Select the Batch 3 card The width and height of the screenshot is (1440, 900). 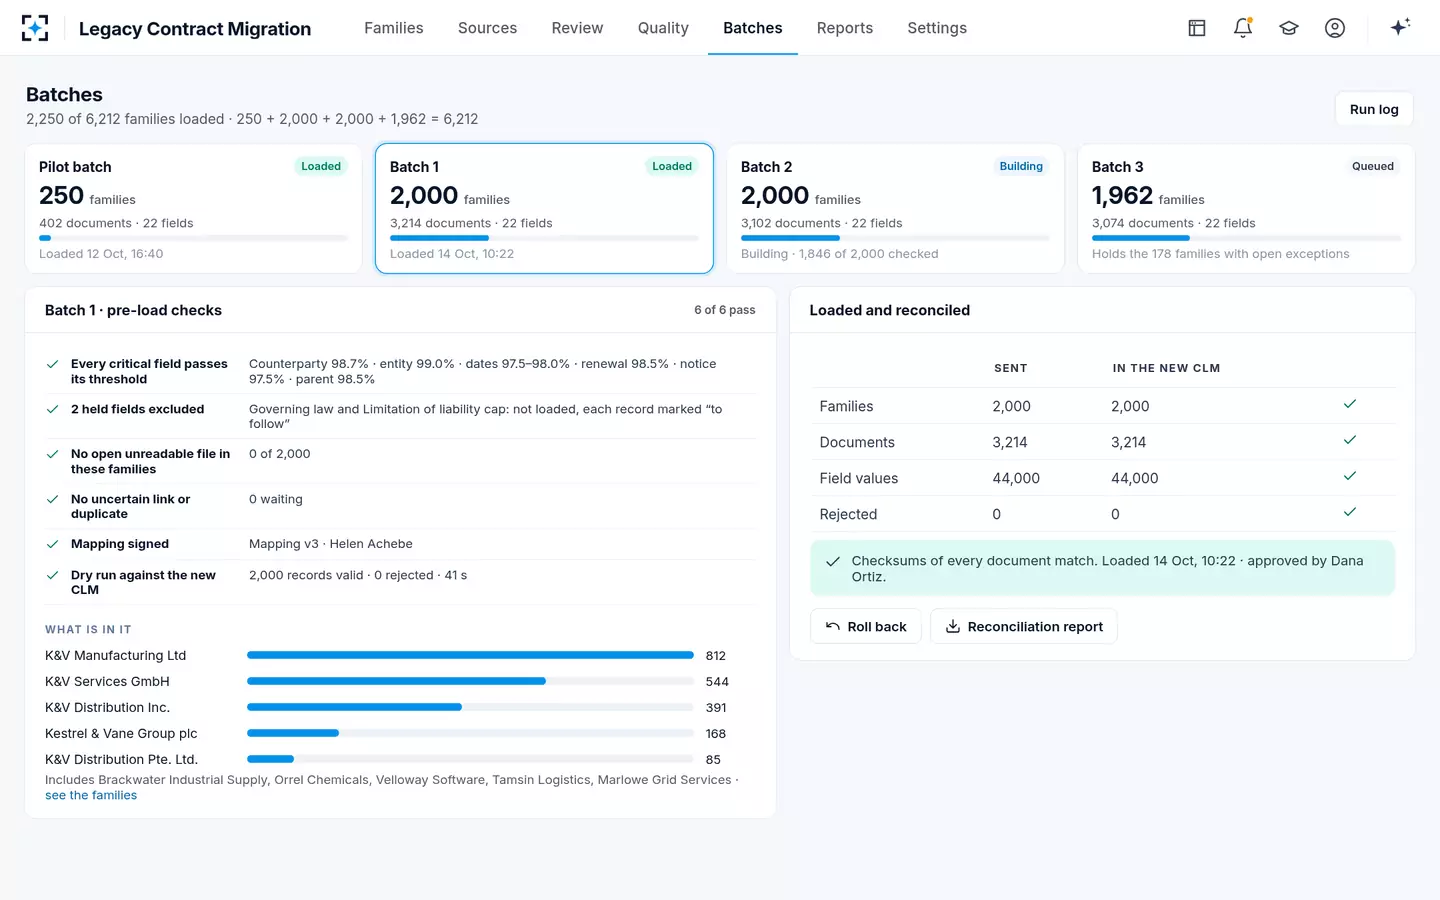pos(1246,209)
